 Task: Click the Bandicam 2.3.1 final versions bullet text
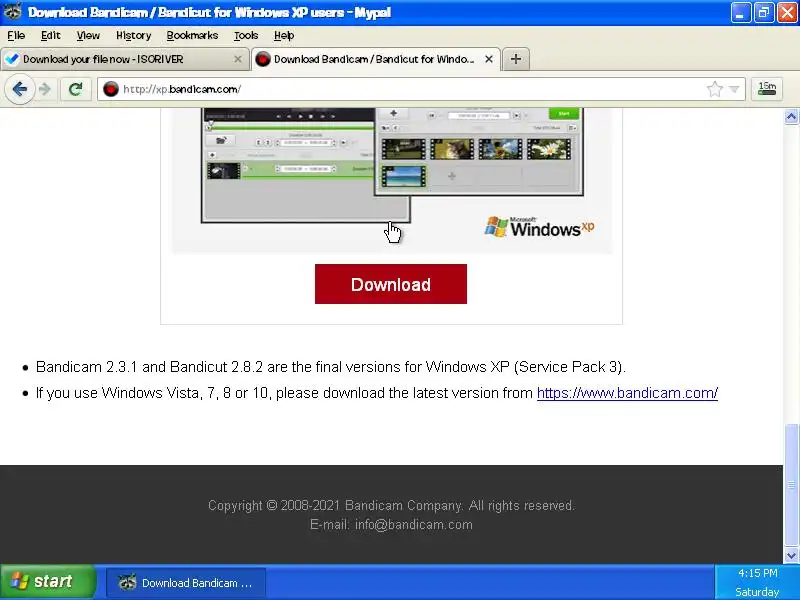point(331,367)
